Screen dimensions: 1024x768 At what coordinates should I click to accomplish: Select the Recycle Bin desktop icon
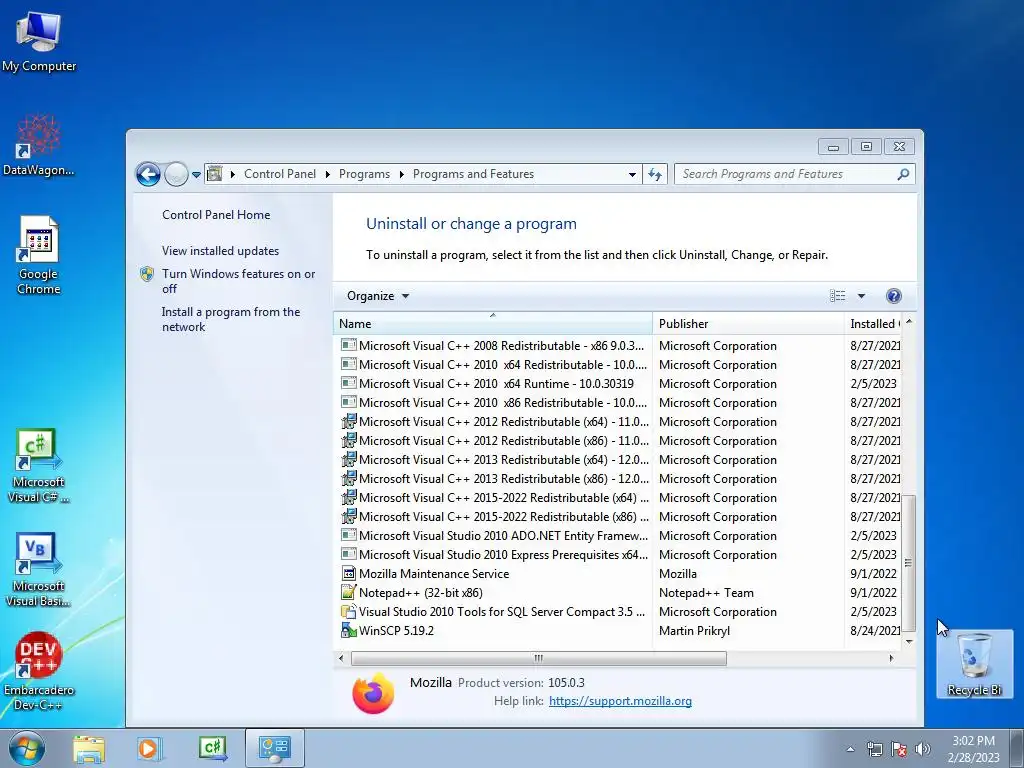pyautogui.click(x=974, y=664)
